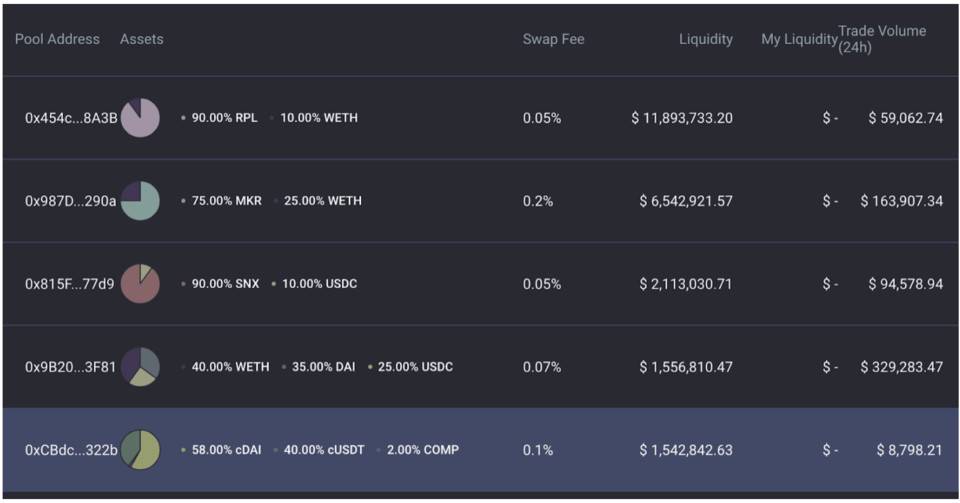Image resolution: width=960 pixels, height=503 pixels.
Task: Open pool address 0x987D...290a
Action: click(70, 201)
